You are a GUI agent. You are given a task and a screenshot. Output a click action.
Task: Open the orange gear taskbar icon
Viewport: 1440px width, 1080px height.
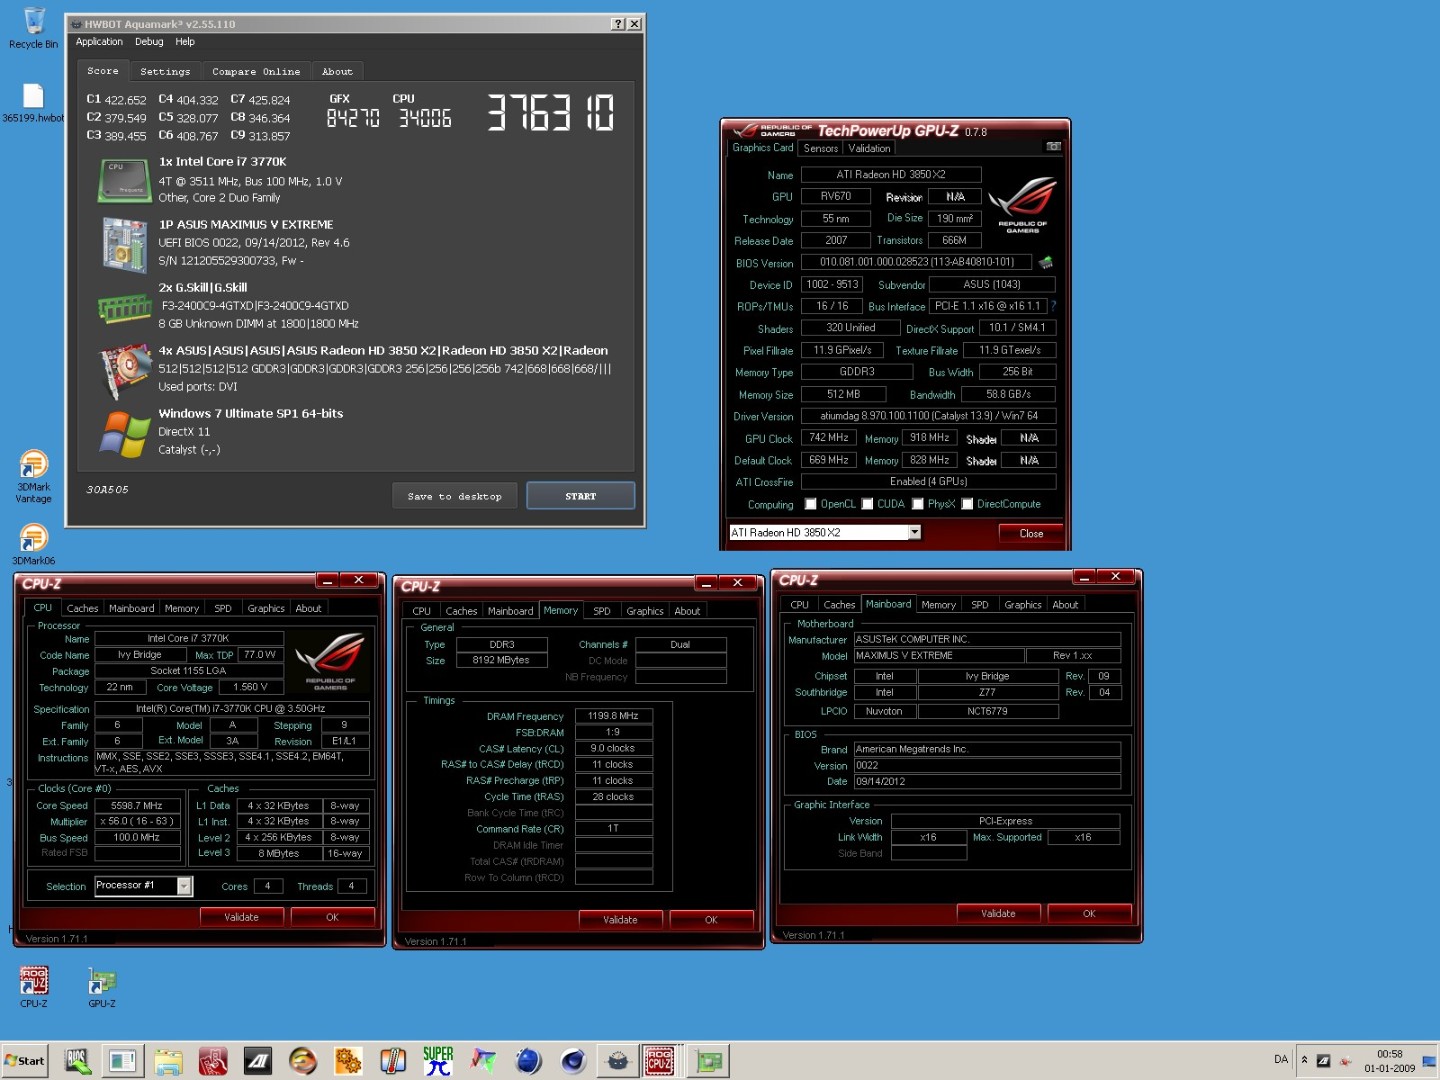pos(348,1060)
